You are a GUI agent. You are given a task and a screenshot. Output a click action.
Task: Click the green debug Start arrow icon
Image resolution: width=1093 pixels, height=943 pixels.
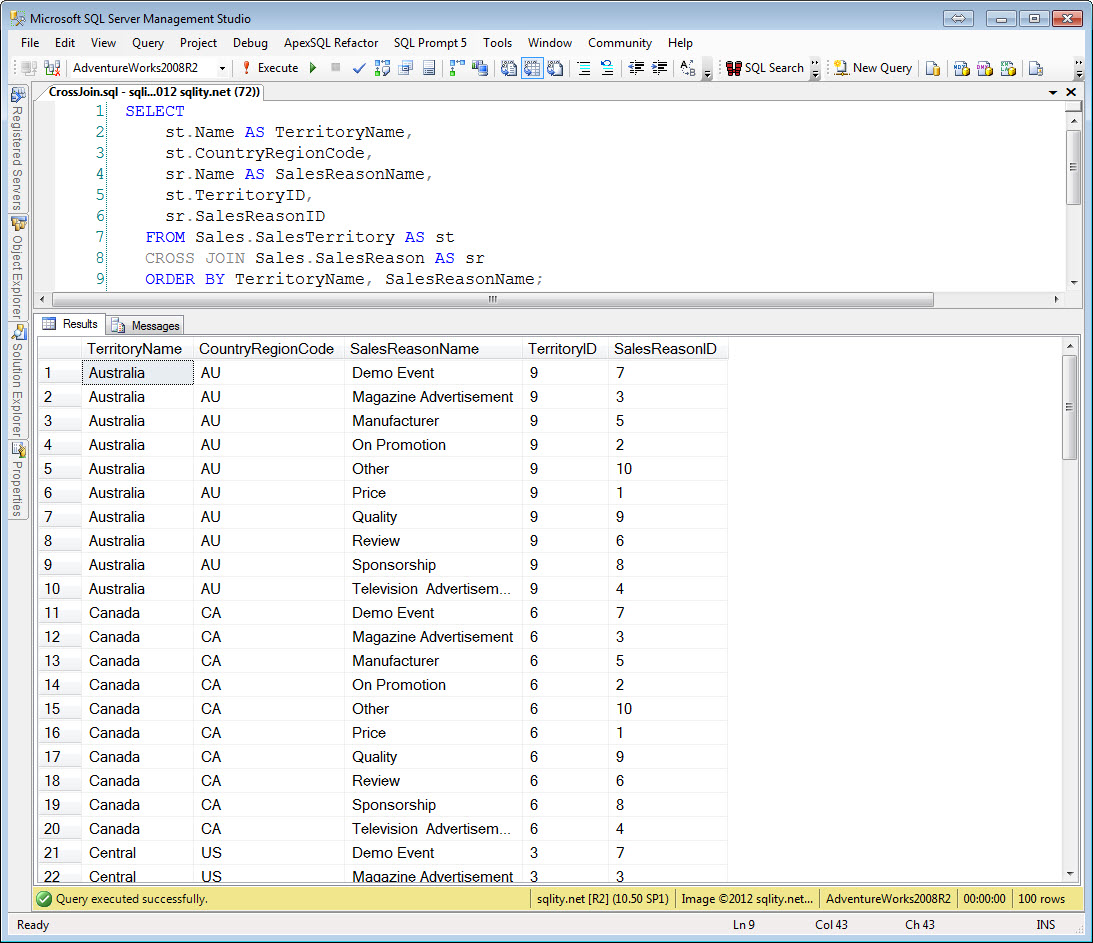pos(312,68)
